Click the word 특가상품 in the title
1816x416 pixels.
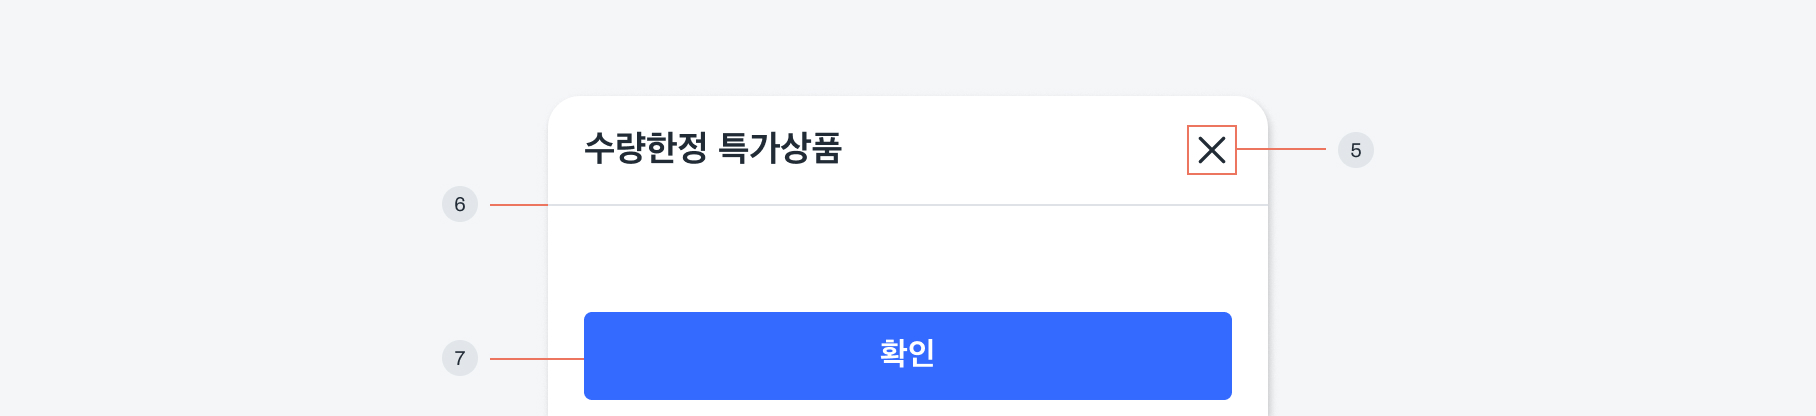tap(780, 148)
